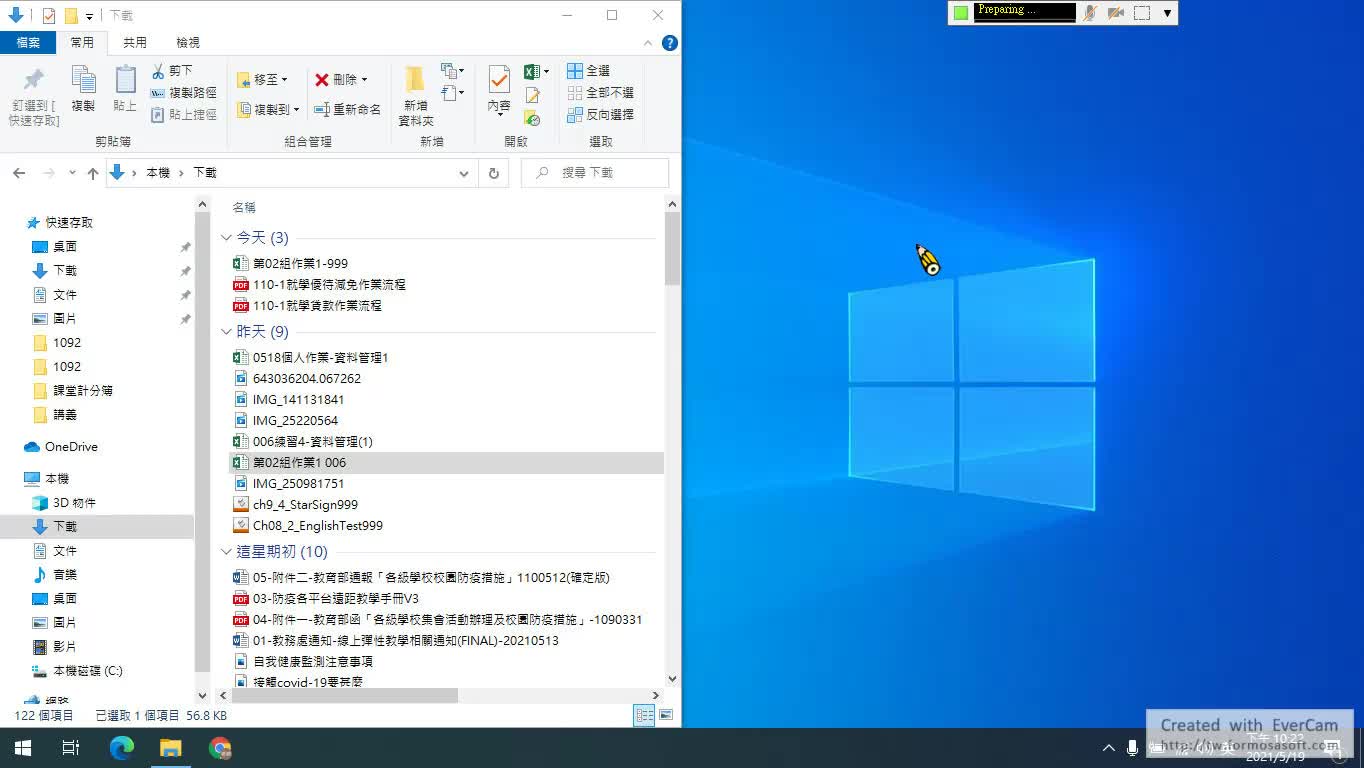Click 貼上捷徑 in the ribbon
Image resolution: width=1364 pixels, height=768 pixels.
(183, 115)
